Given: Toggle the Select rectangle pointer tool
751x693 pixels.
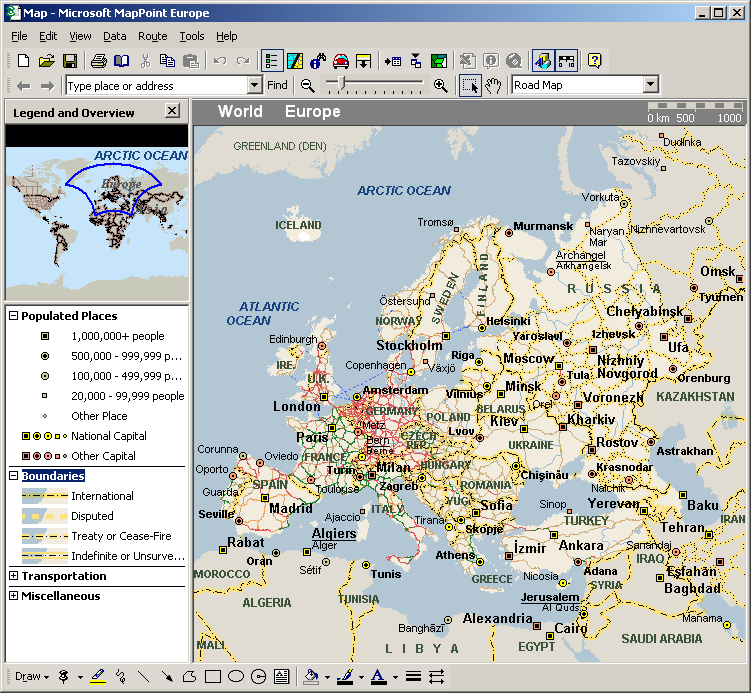Looking at the screenshot, I should point(470,86).
